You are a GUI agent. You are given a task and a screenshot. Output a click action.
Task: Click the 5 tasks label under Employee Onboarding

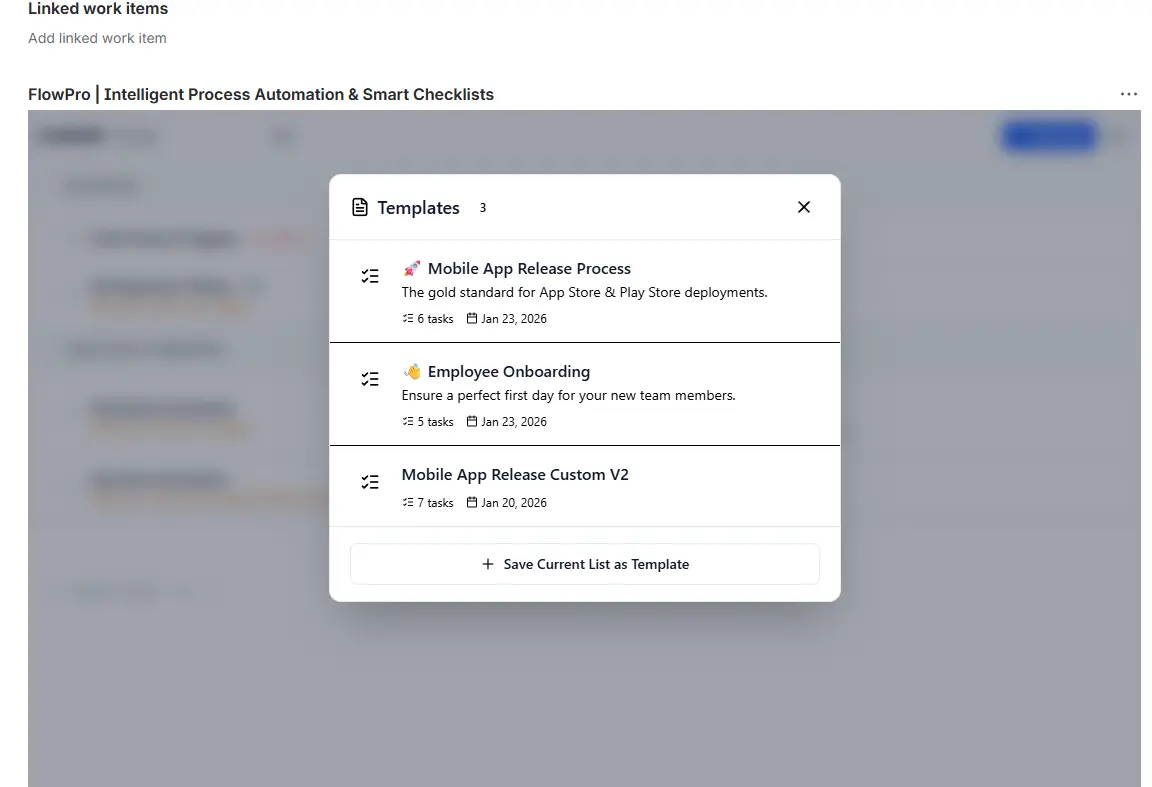428,422
